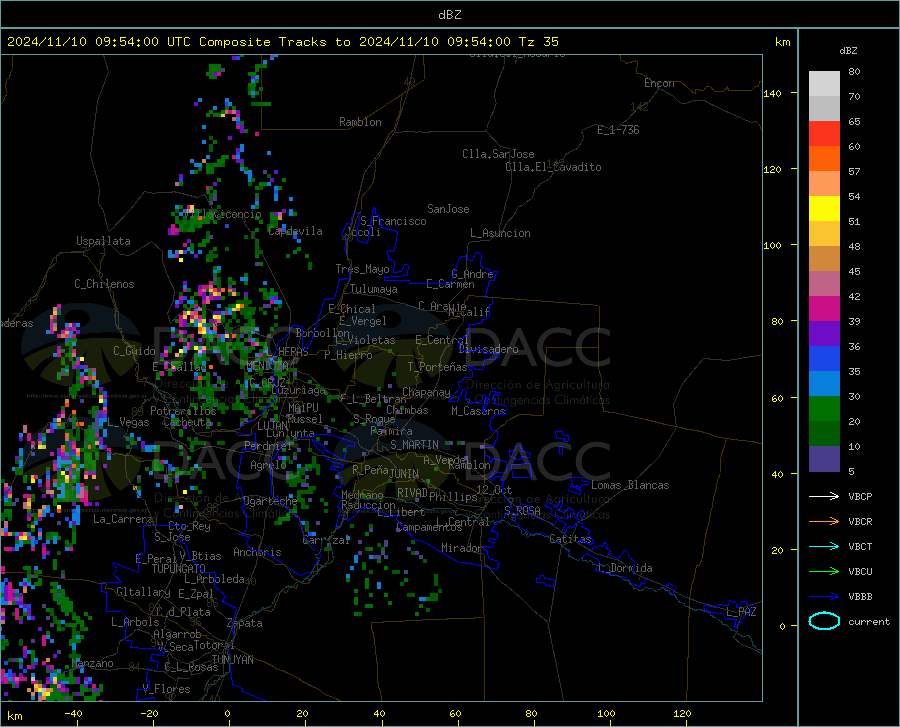
Task: Click the Ramblon label near top
Action: click(x=360, y=122)
